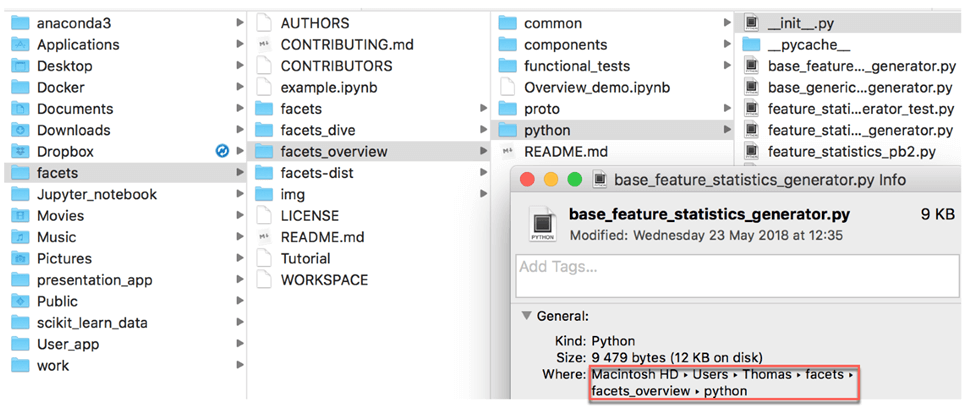The width and height of the screenshot is (980, 416).
Task: Click the __pycache__ folder icon
Action: point(751,44)
